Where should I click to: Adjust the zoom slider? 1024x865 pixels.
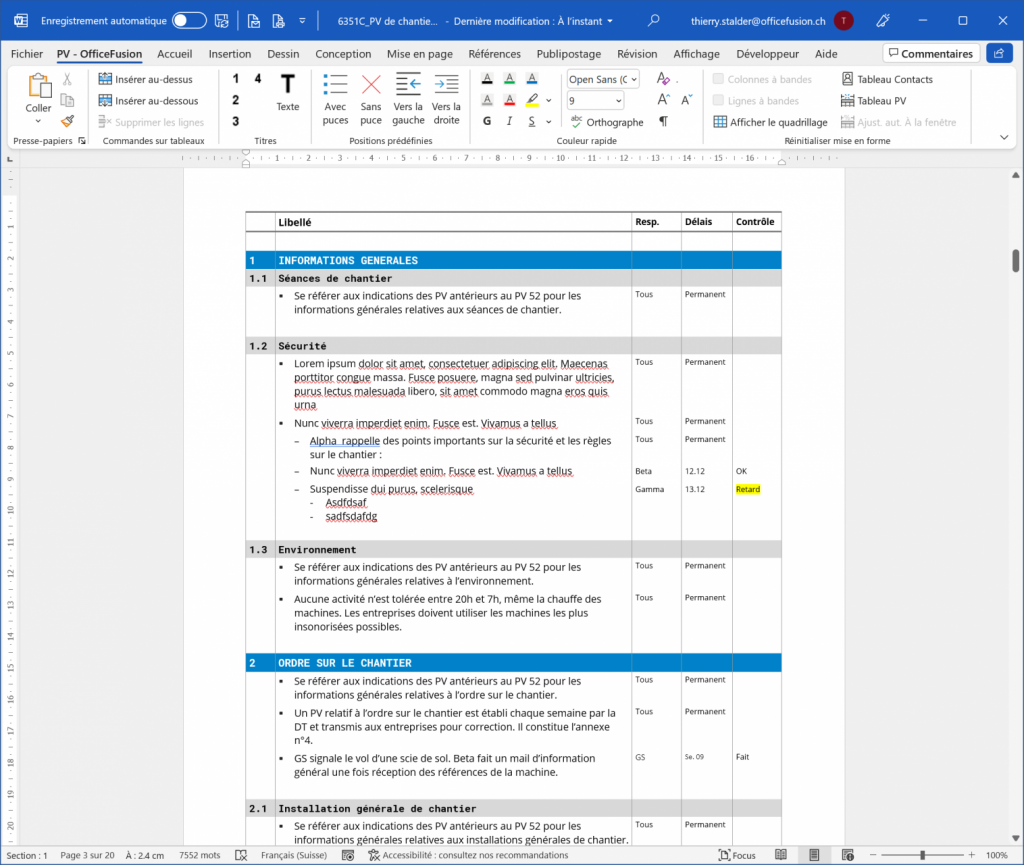click(922, 855)
